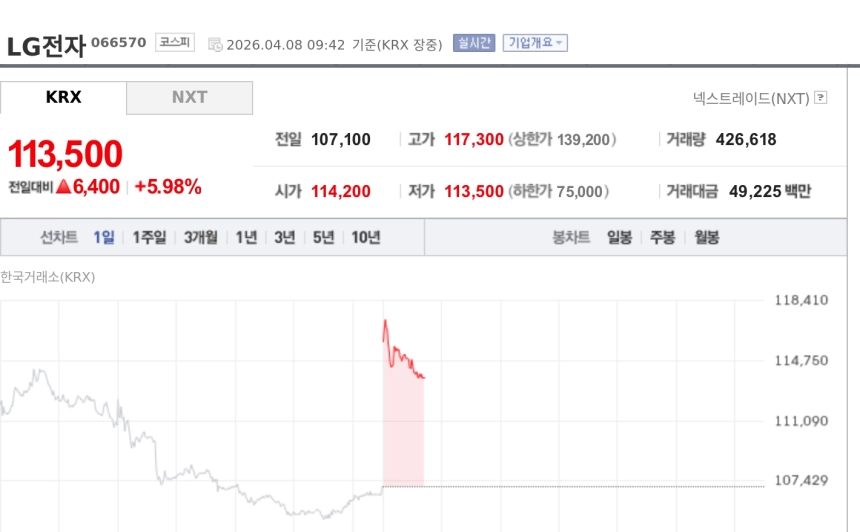Viewport: 860px width, 532px height.
Task: Select the 1주일 line chart period
Action: tap(149, 238)
